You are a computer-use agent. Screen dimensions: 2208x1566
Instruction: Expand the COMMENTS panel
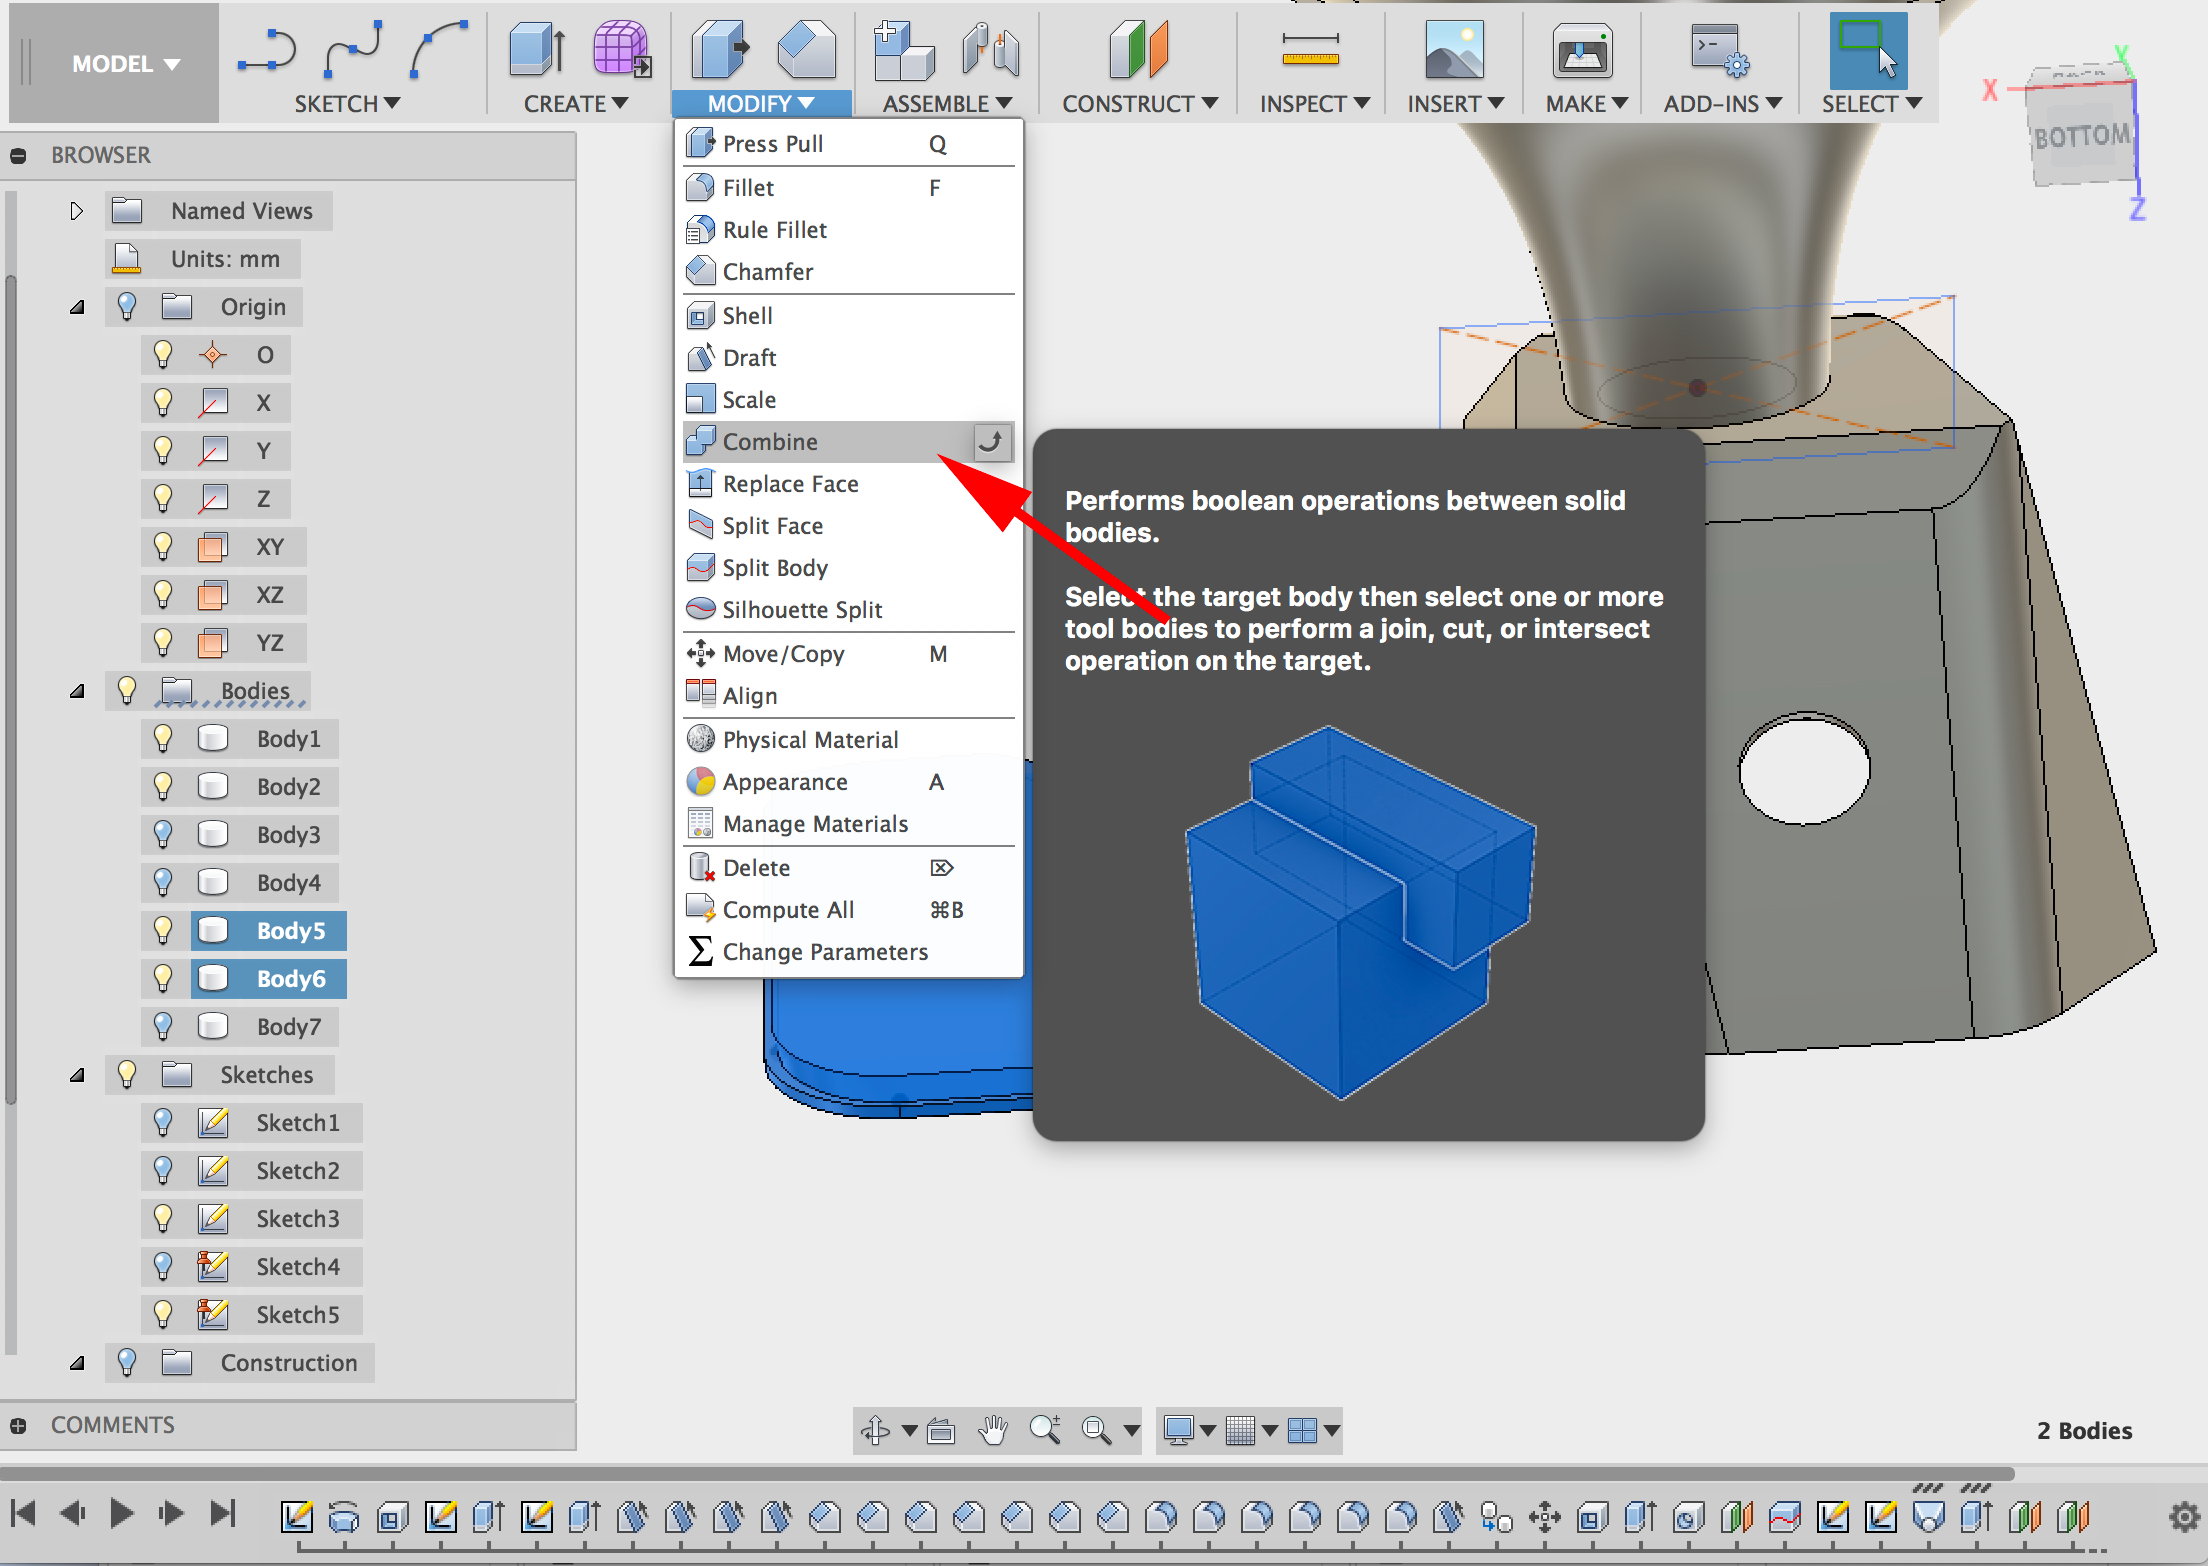click(18, 1425)
